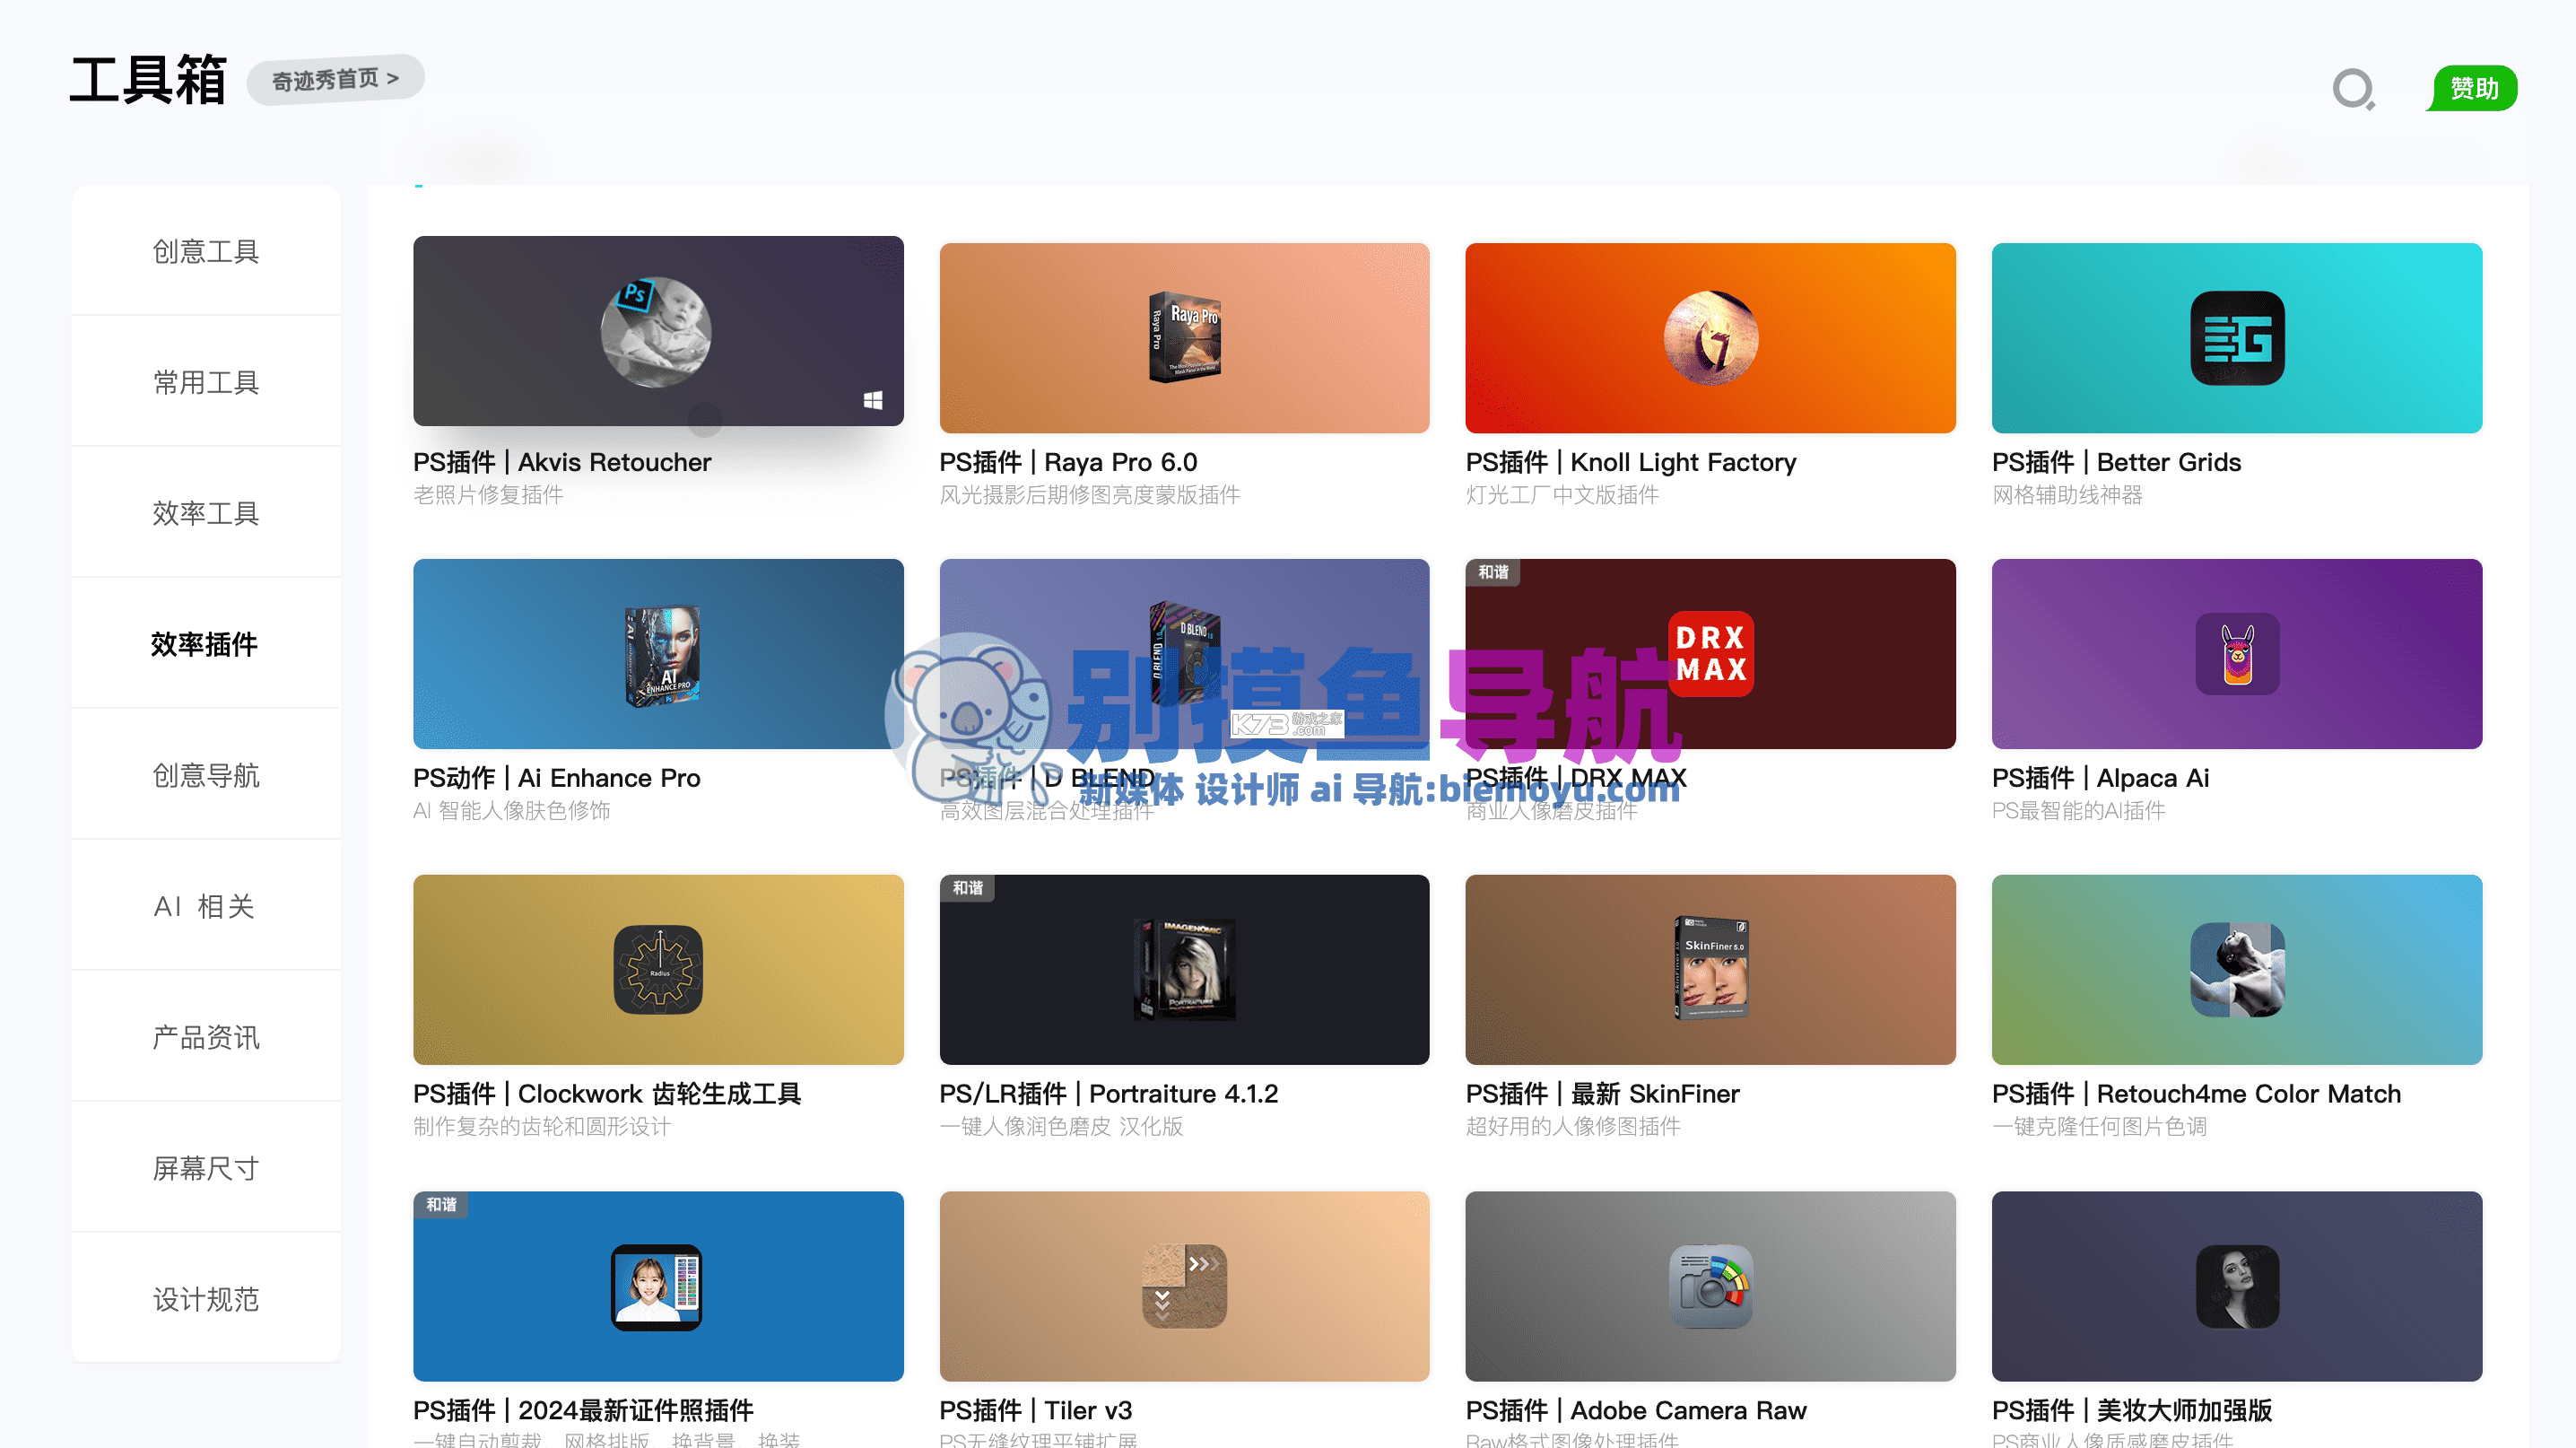Click 制作复杂的齿轮和圆形设计 description

(541, 1127)
